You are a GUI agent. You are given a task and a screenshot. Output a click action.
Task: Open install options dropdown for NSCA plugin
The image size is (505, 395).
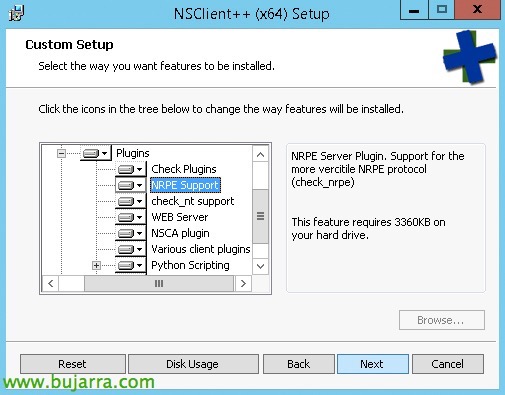click(x=131, y=233)
